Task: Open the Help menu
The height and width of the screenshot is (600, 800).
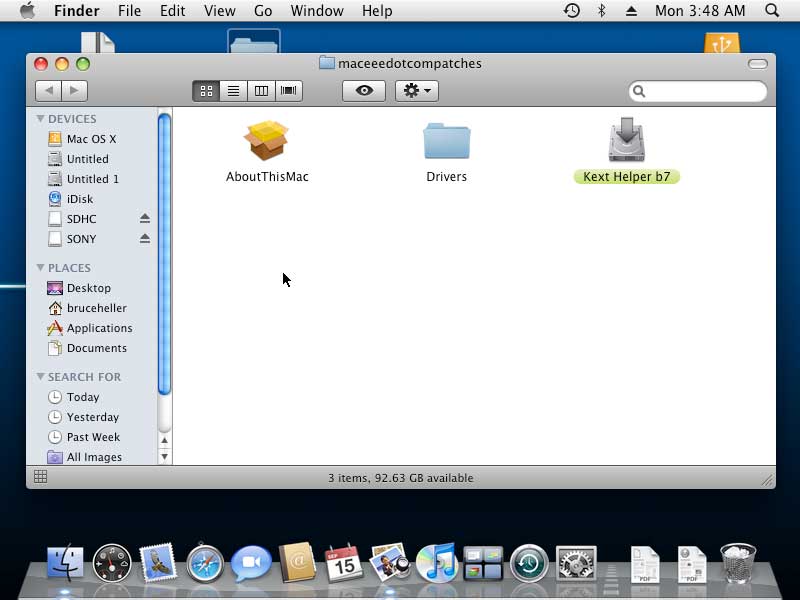Action: (x=377, y=11)
